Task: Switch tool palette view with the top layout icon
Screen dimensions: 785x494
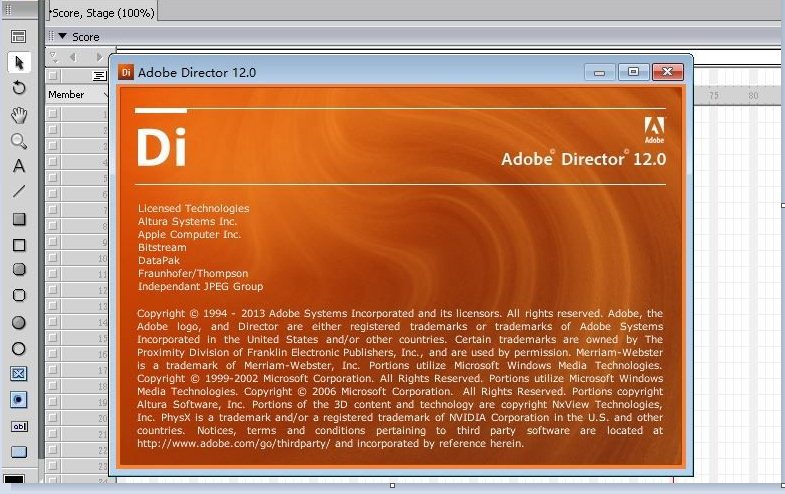Action: [19, 36]
